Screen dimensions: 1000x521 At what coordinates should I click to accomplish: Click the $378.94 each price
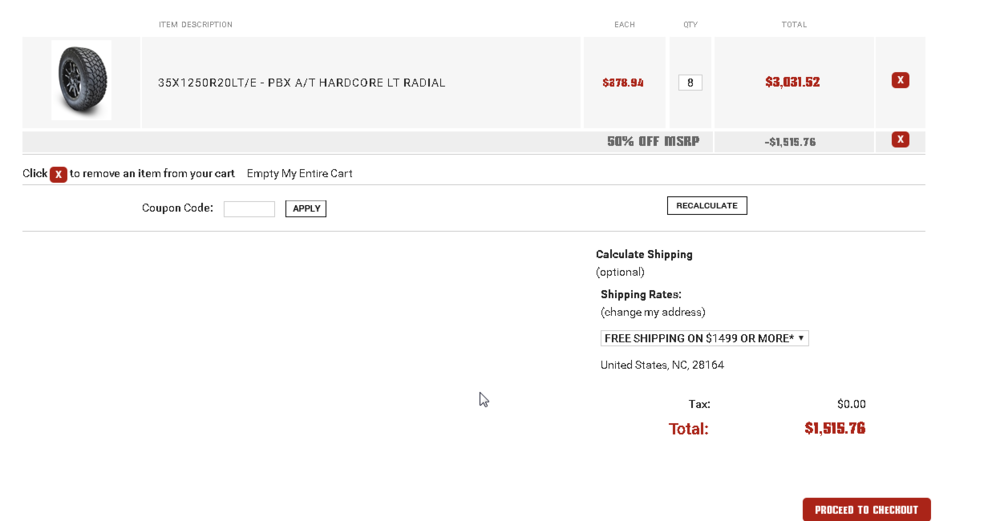click(x=623, y=83)
